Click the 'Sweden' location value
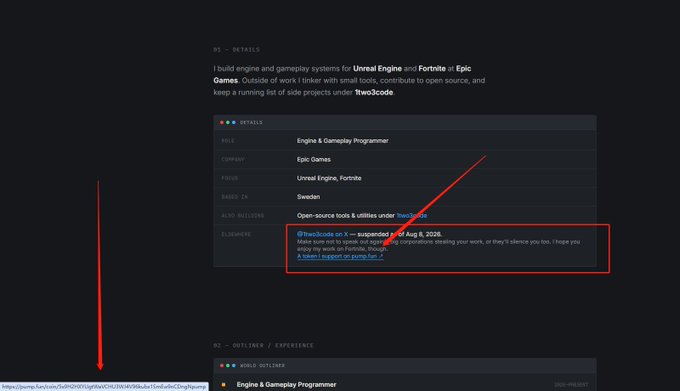The image size is (680, 391). coord(308,197)
